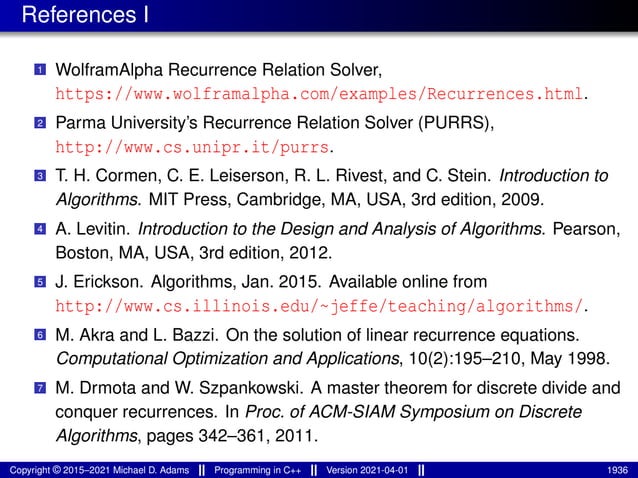Click the reference number 1 bullet
638x478 pixels.
click(x=40, y=70)
